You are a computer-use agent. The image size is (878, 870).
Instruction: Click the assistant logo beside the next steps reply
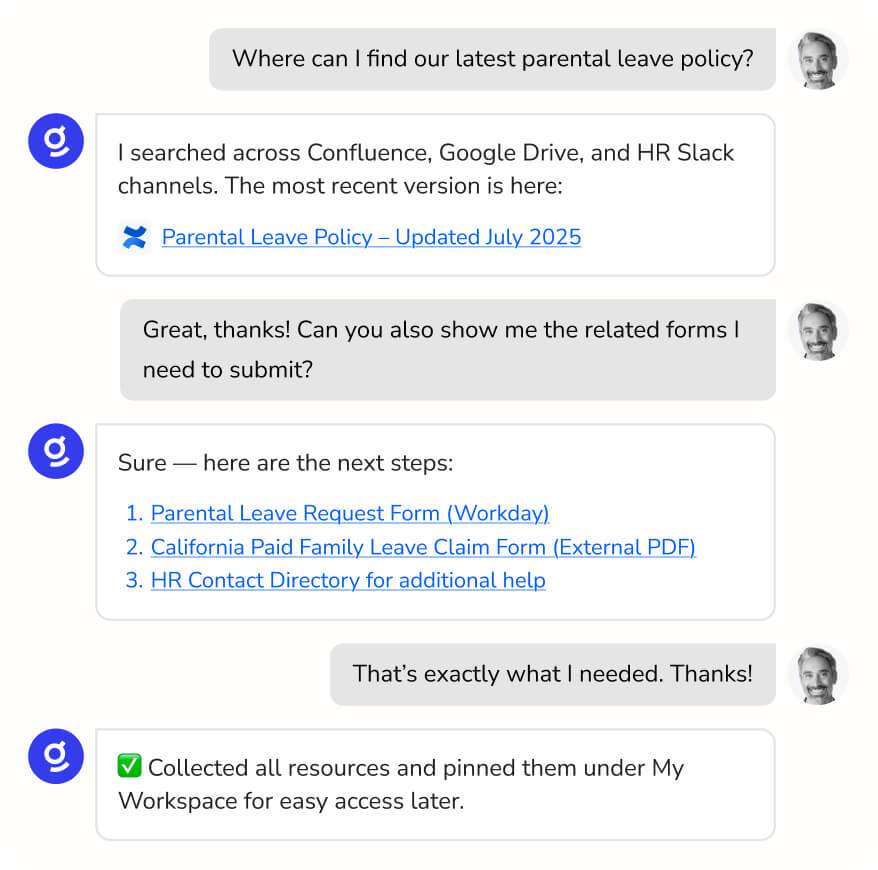[x=55, y=451]
